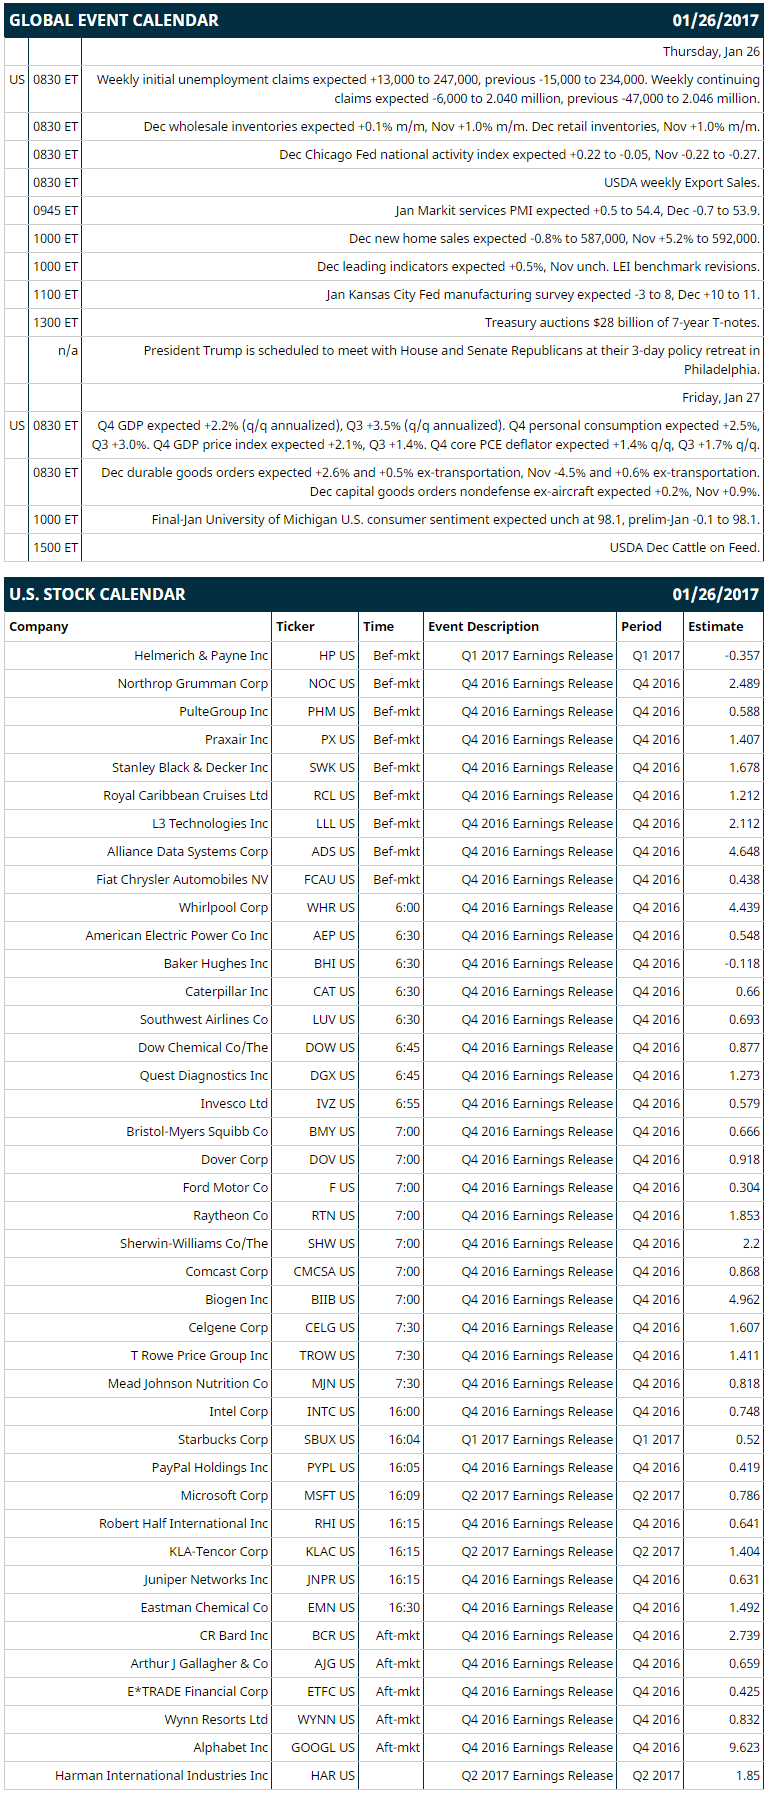Screen dimensions: 768x1793
Task: Click the Q4 GDP expected event
Action: coord(426,435)
